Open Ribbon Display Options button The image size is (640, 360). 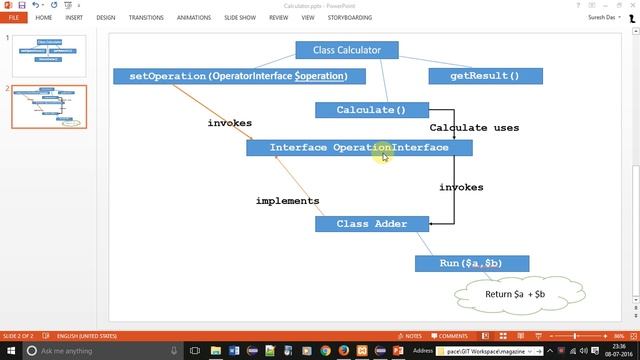tap(592, 5)
